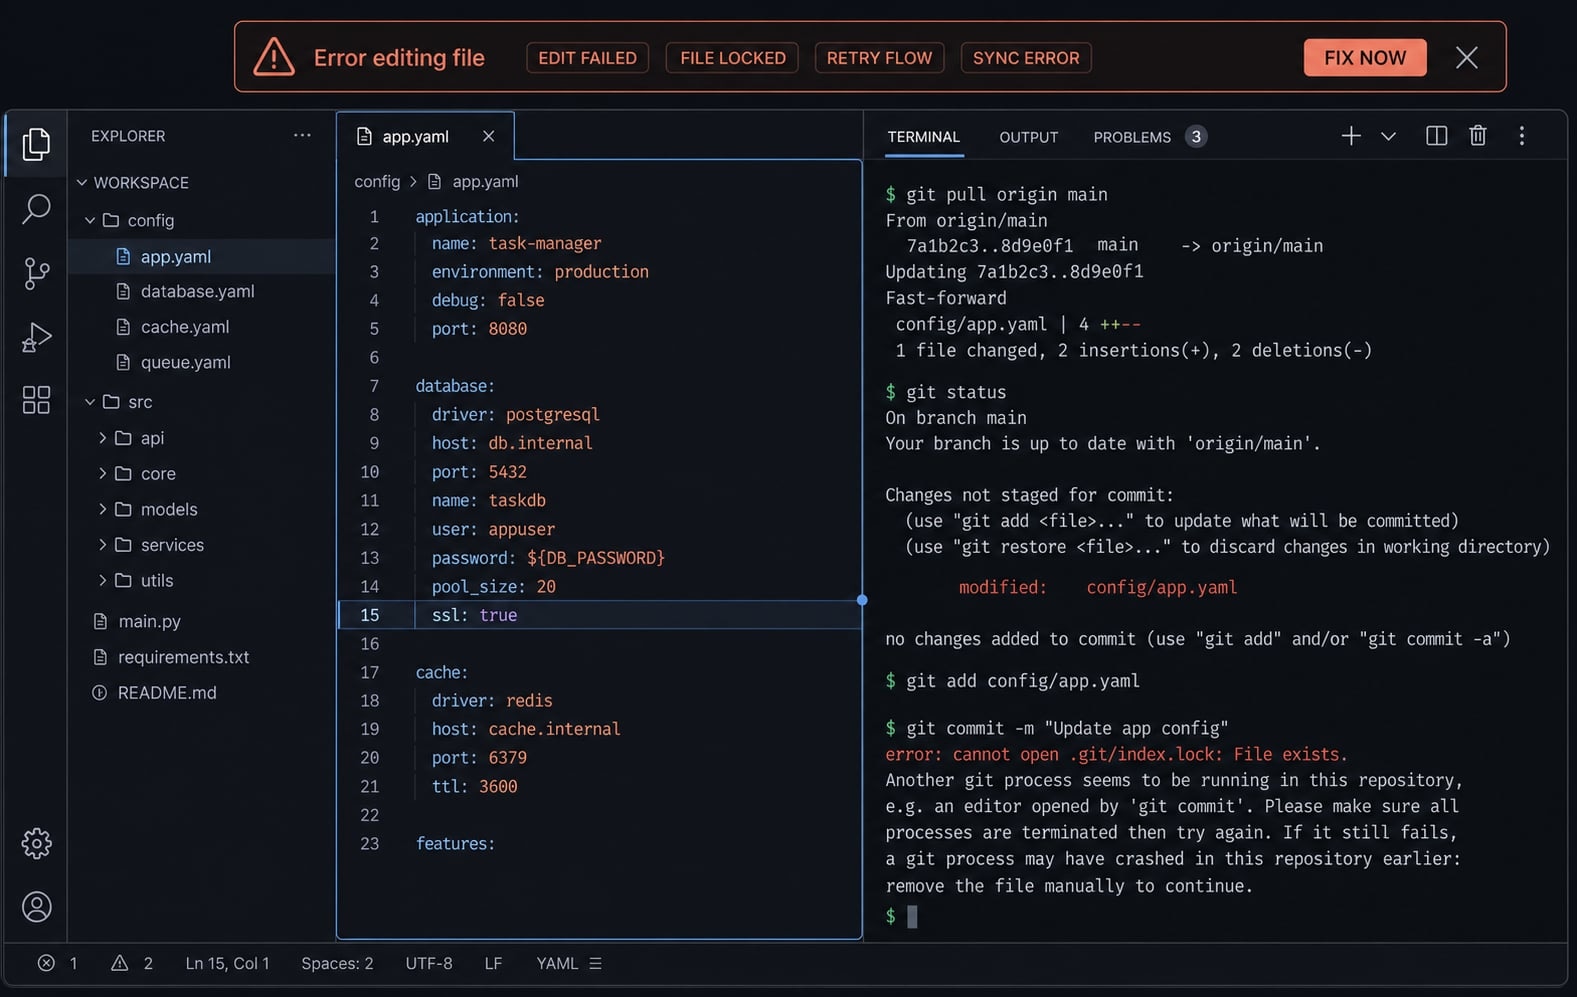Kill terminal with trash icon
This screenshot has width=1577, height=997.
coord(1478,135)
